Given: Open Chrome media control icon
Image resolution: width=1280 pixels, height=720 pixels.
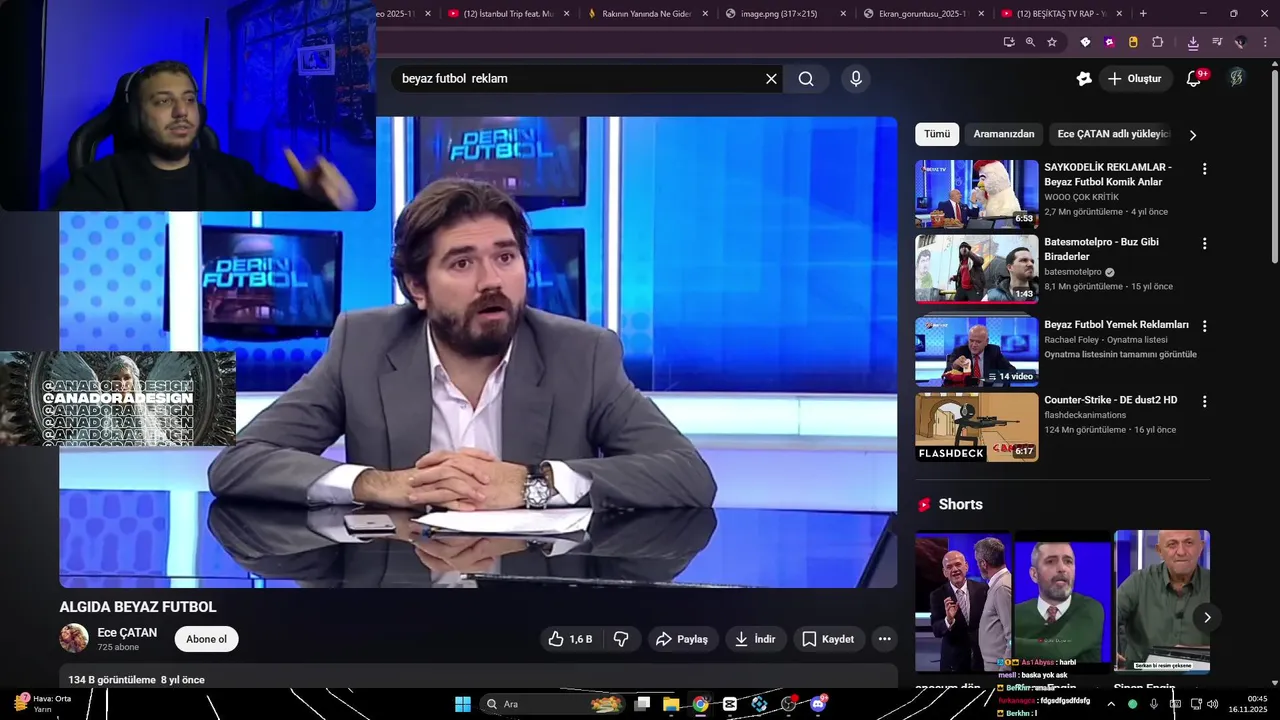Looking at the screenshot, I should (1217, 42).
